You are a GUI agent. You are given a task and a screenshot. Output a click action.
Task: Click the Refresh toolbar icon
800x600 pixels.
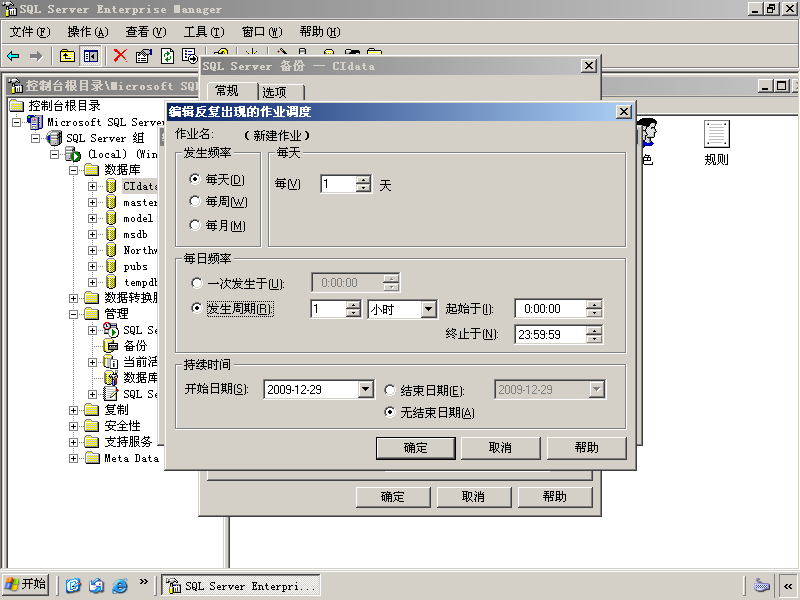point(167,56)
